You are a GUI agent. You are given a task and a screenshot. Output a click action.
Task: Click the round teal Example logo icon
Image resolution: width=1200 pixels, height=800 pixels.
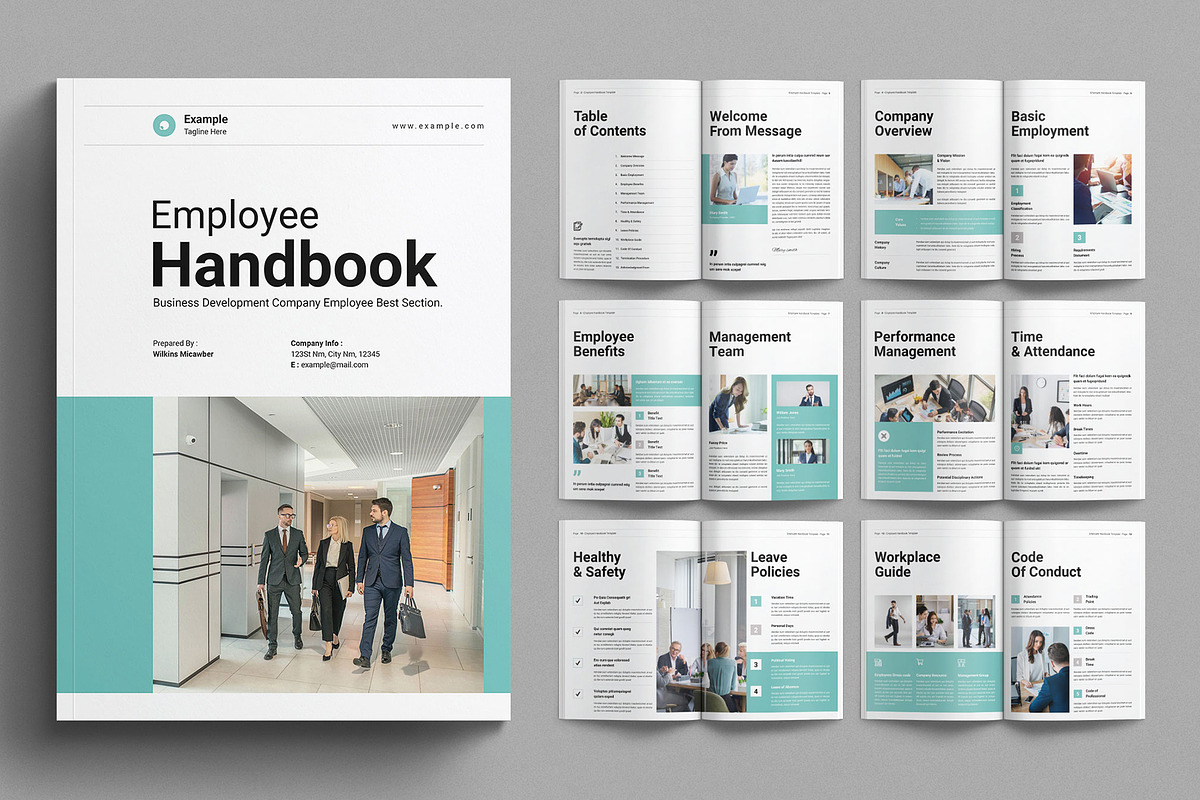coord(164,125)
